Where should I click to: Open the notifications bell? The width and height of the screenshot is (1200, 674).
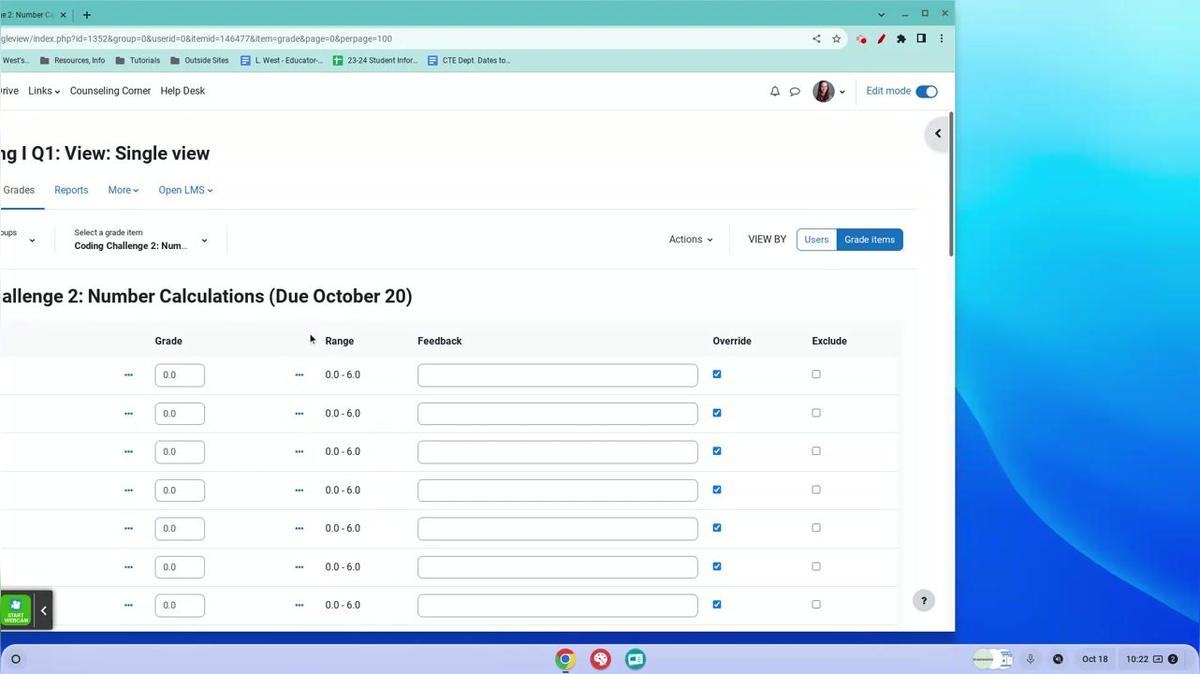tap(775, 91)
